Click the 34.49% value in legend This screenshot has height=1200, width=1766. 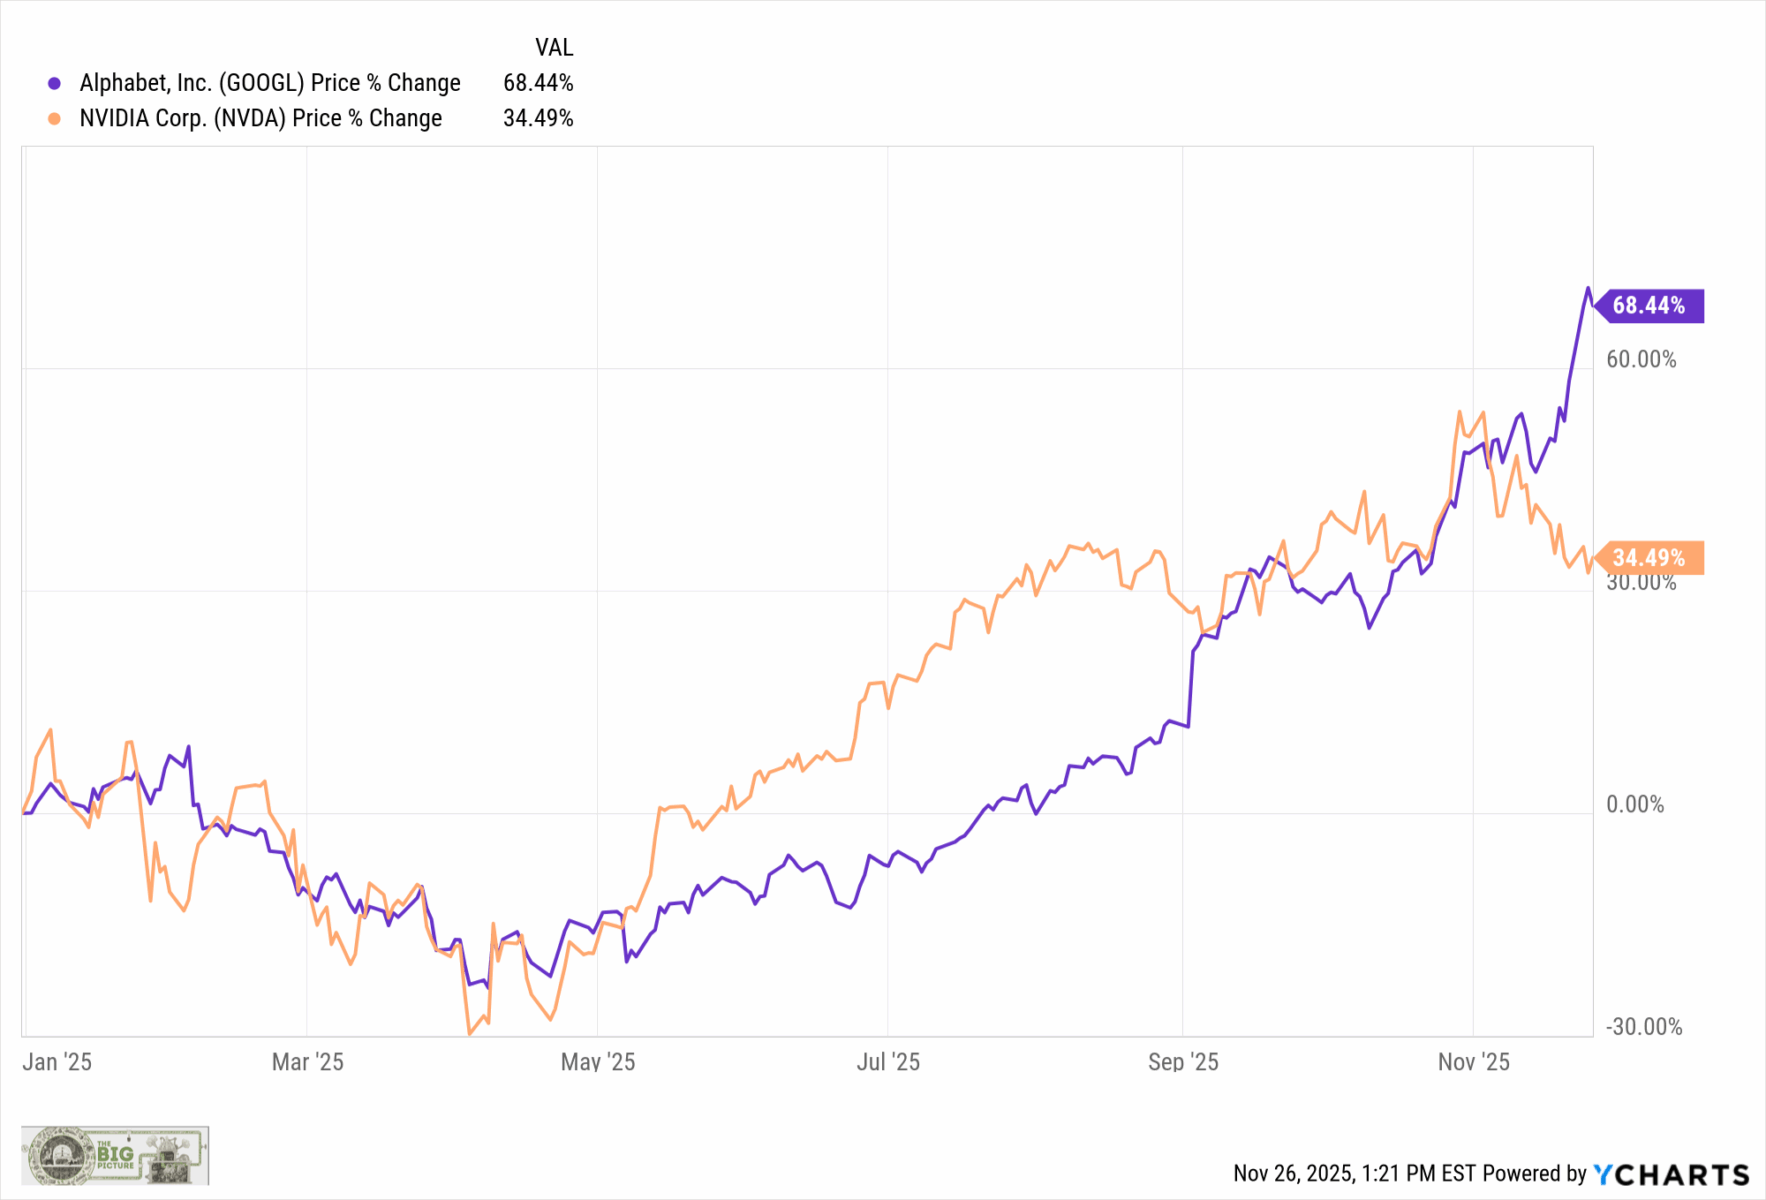[538, 118]
